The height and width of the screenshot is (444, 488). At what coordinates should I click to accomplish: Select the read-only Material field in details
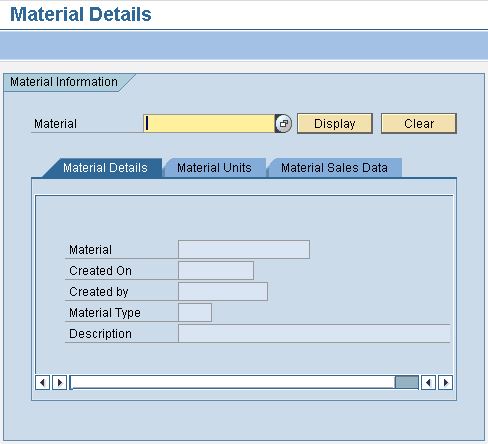point(244,249)
